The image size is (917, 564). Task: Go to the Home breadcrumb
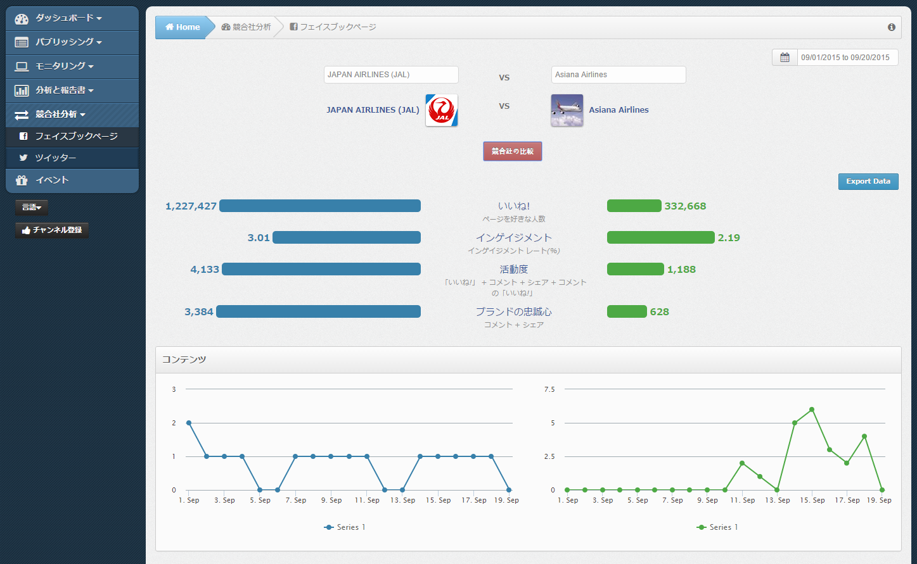pos(182,27)
